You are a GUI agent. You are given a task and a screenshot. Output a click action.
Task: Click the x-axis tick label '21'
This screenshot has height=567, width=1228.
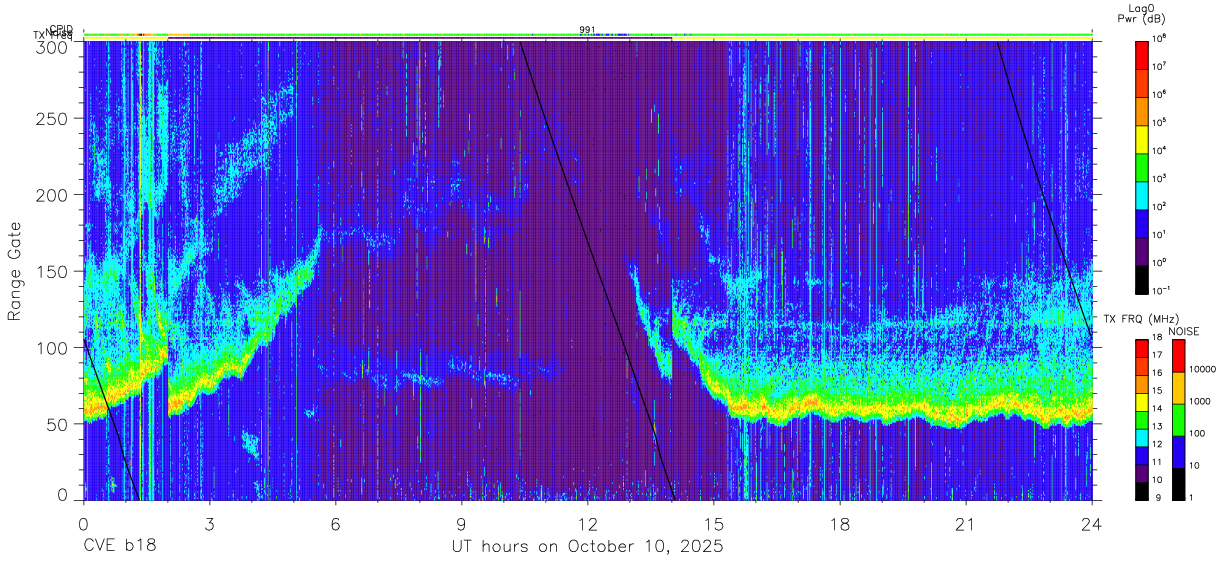pyautogui.click(x=966, y=524)
